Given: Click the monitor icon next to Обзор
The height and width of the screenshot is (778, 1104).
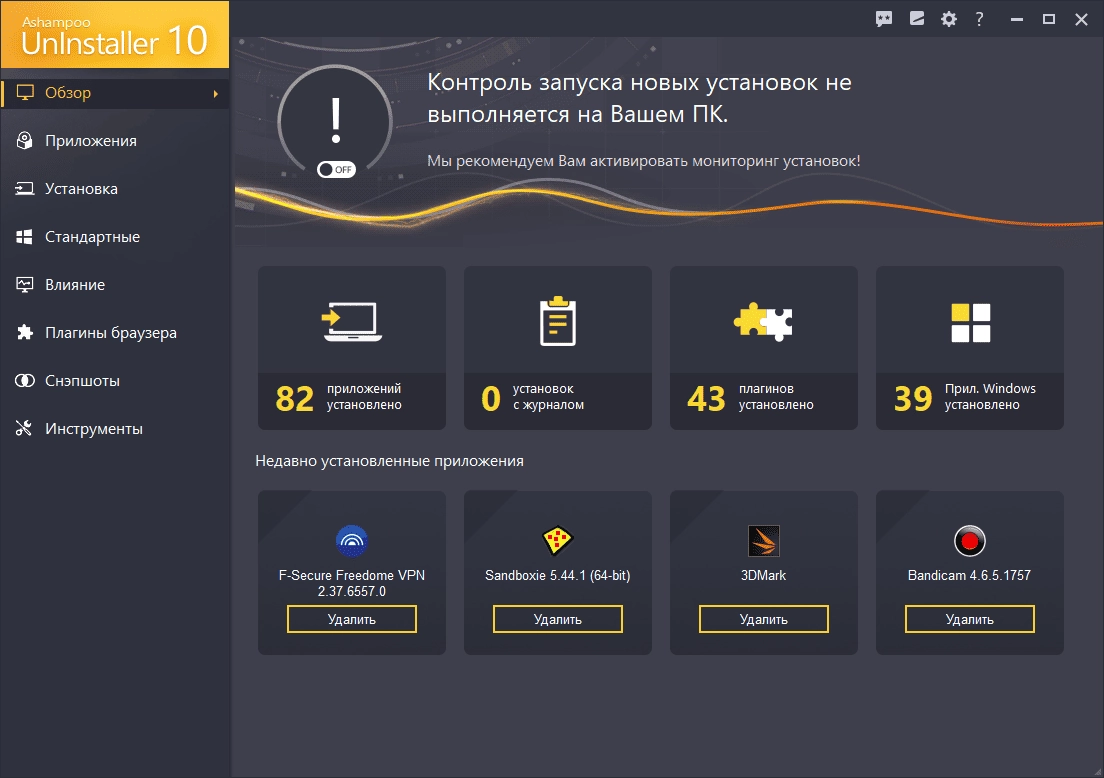Looking at the screenshot, I should click(25, 93).
